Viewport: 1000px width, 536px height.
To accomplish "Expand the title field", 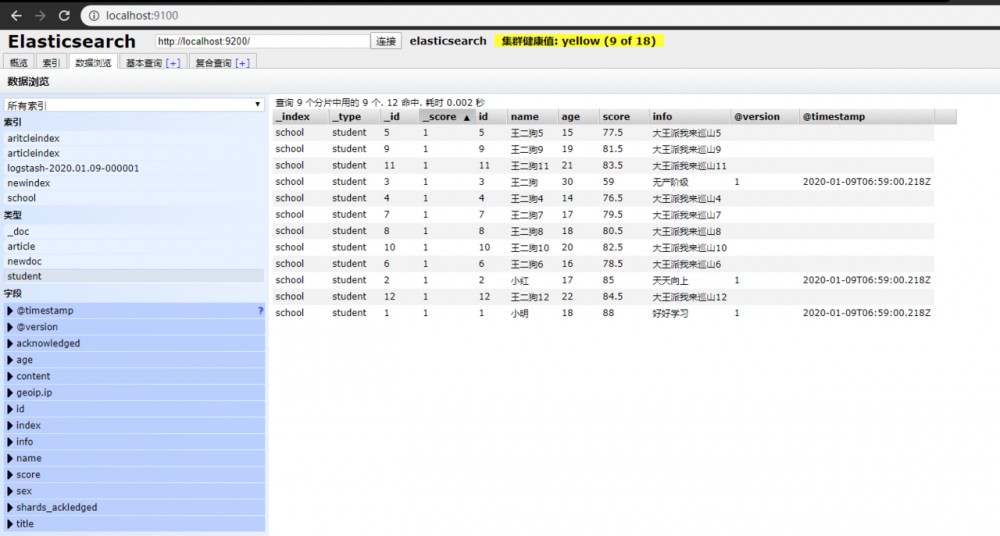I will 10,524.
